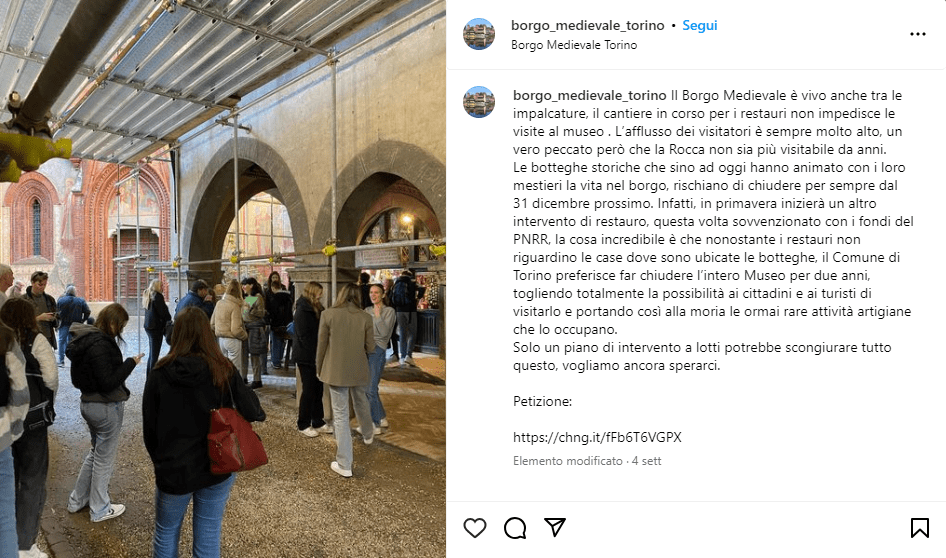
Task: Open the borgo_medievale_torino profile from header username
Action: coord(587,25)
